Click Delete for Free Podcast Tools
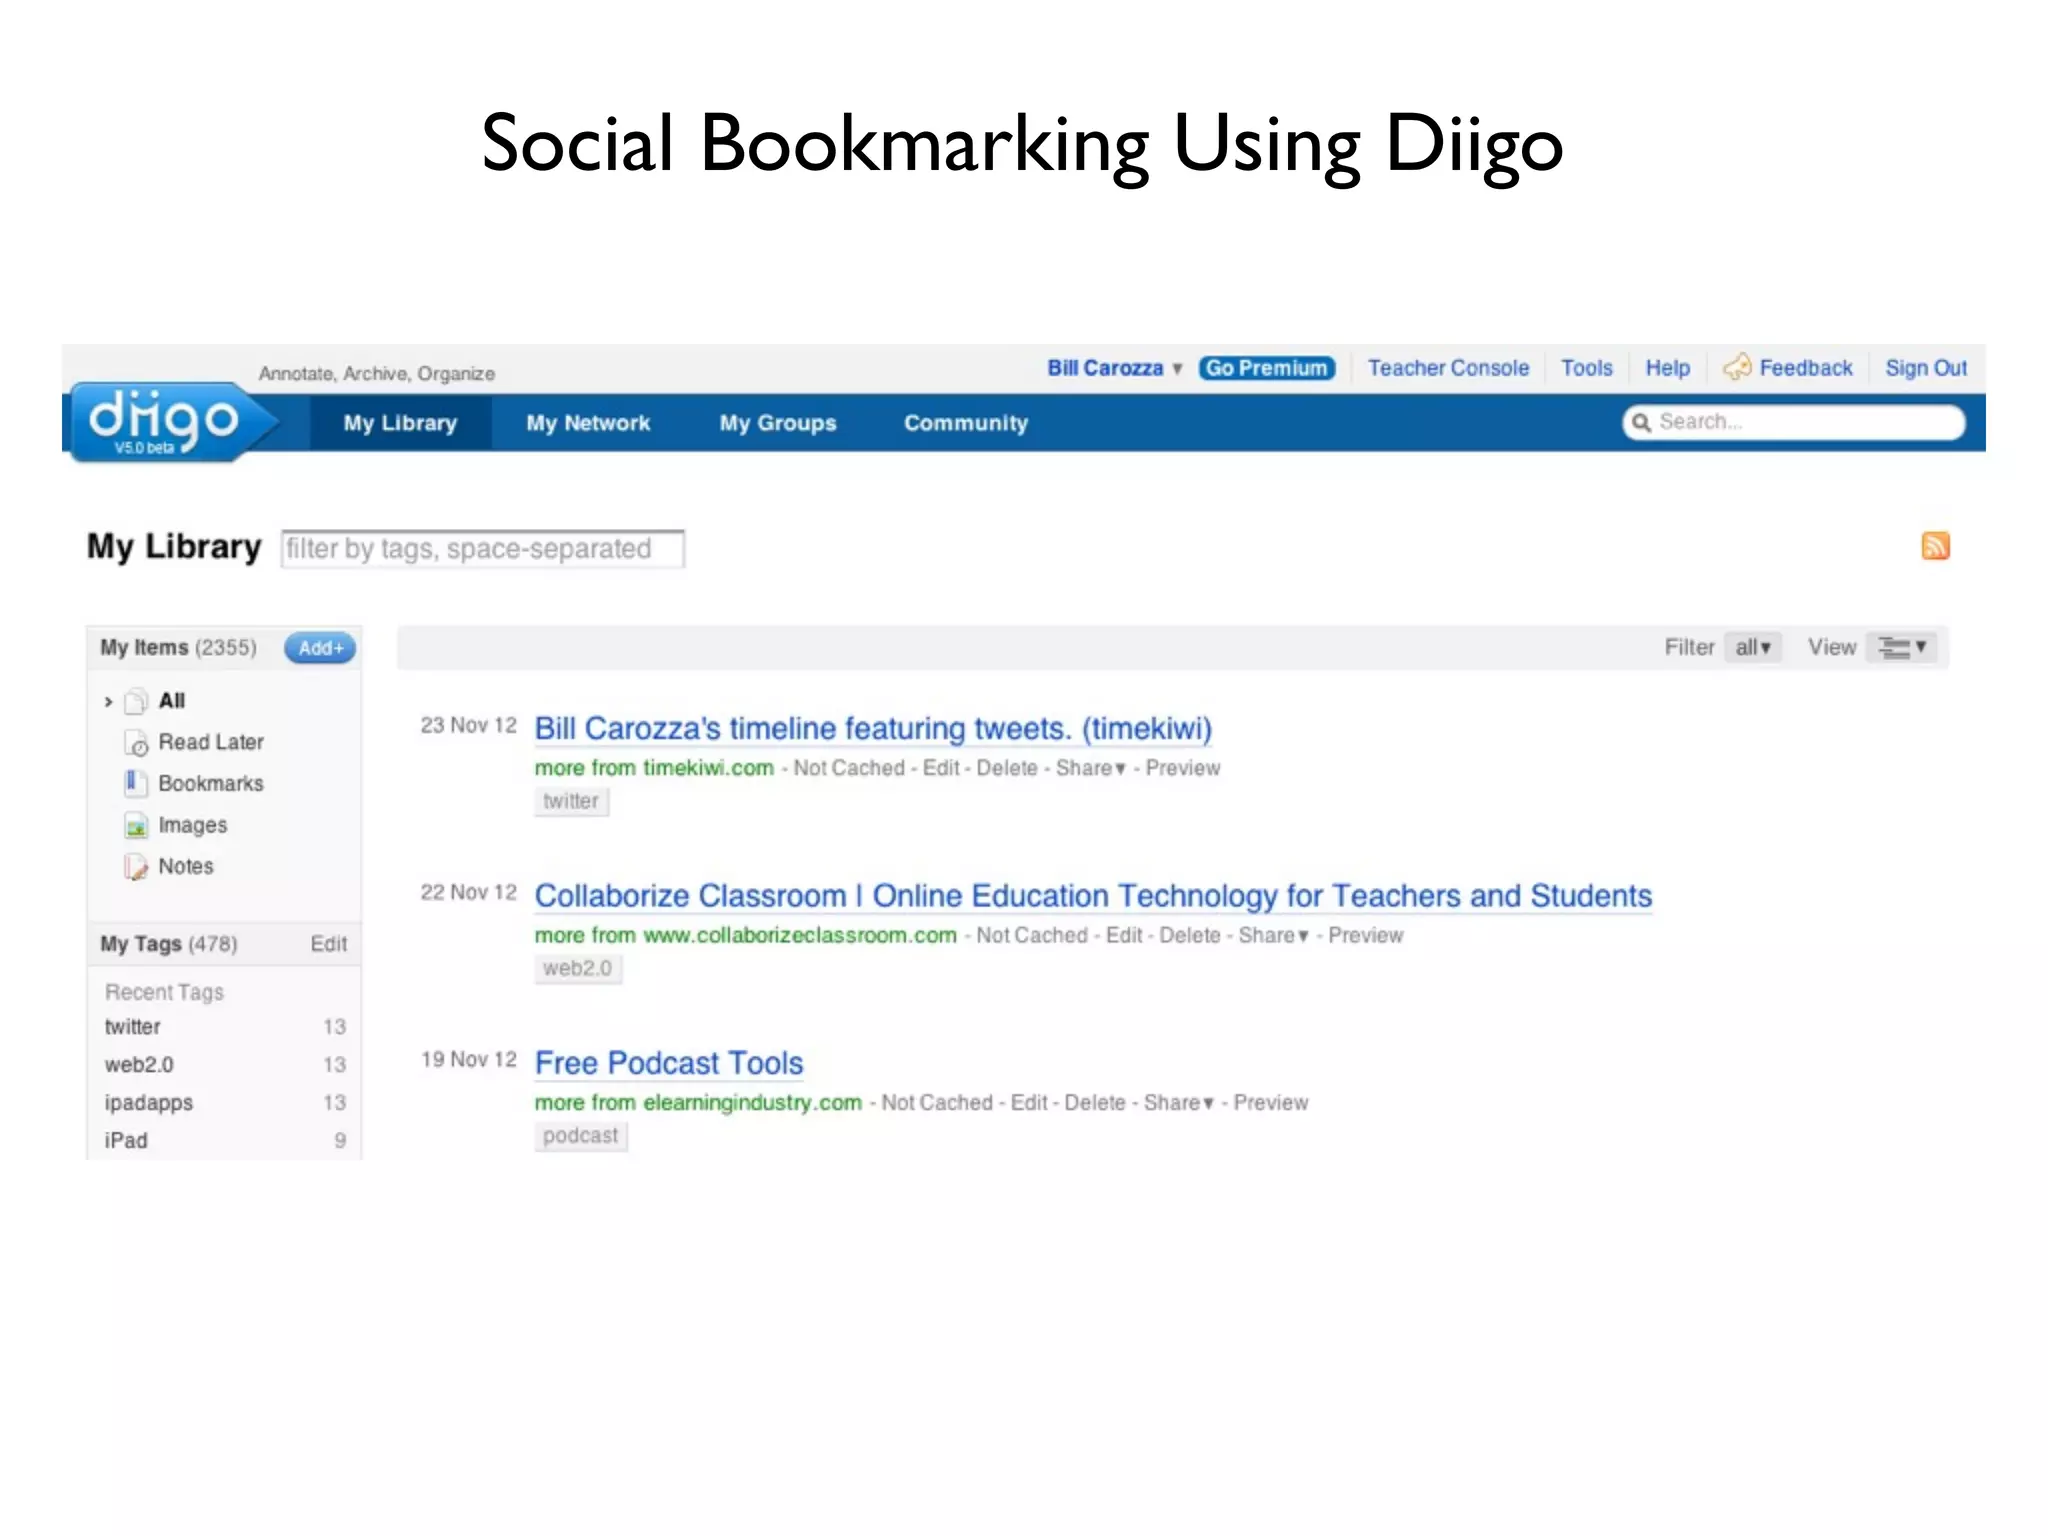Screen dimensions: 2048x1536 pyautogui.click(x=1095, y=1102)
